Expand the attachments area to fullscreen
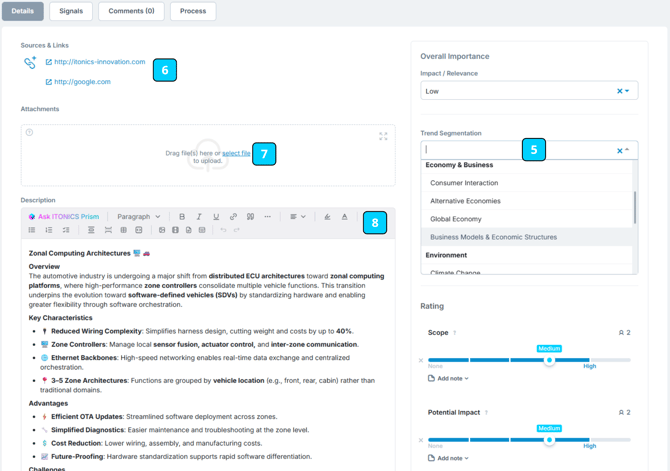This screenshot has width=670, height=471. 383,136
